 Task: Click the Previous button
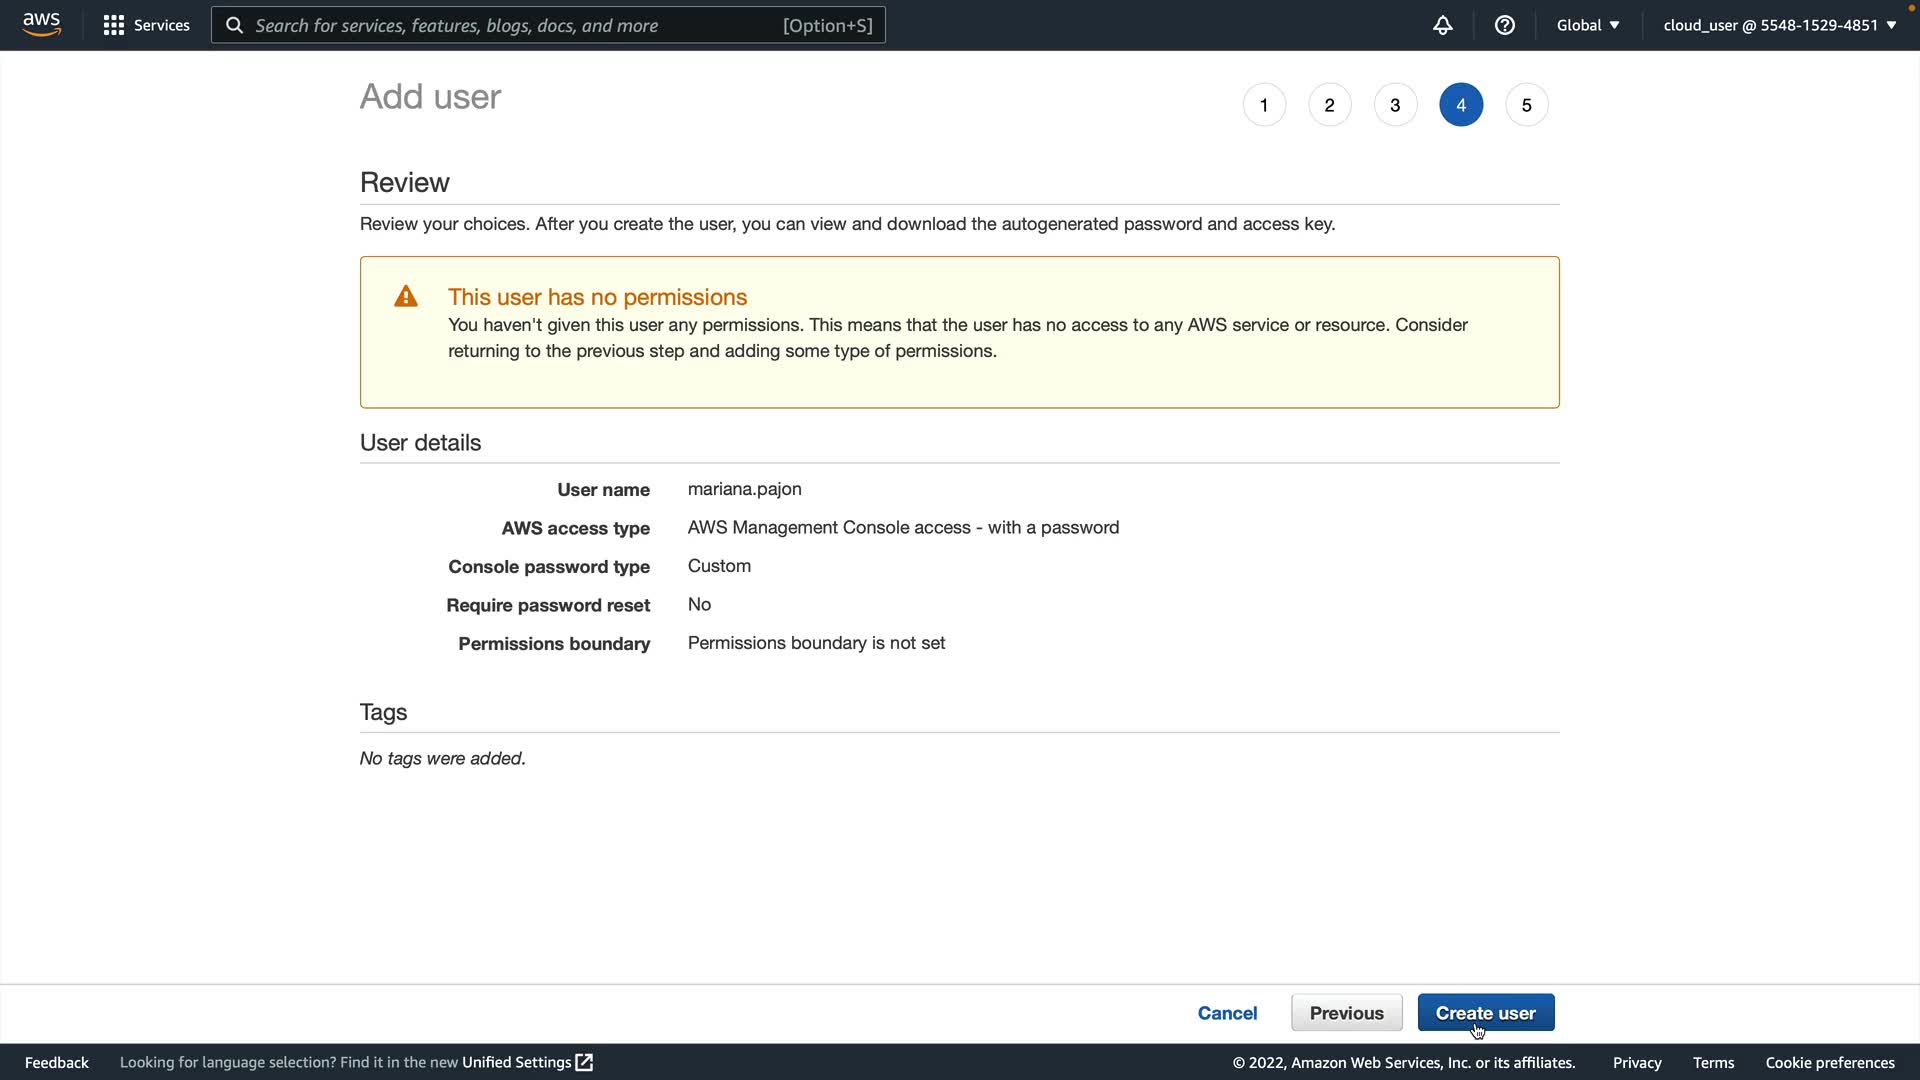(1346, 1012)
